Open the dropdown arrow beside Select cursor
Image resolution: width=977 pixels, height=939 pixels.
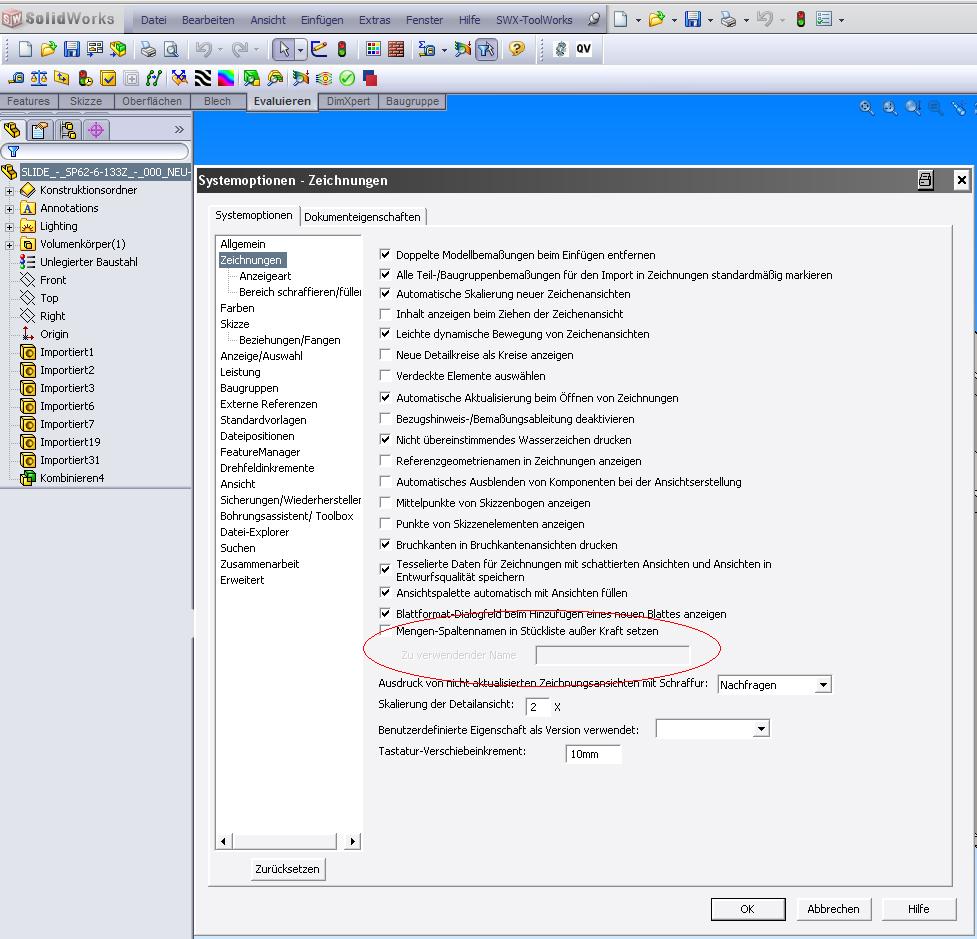coord(300,49)
